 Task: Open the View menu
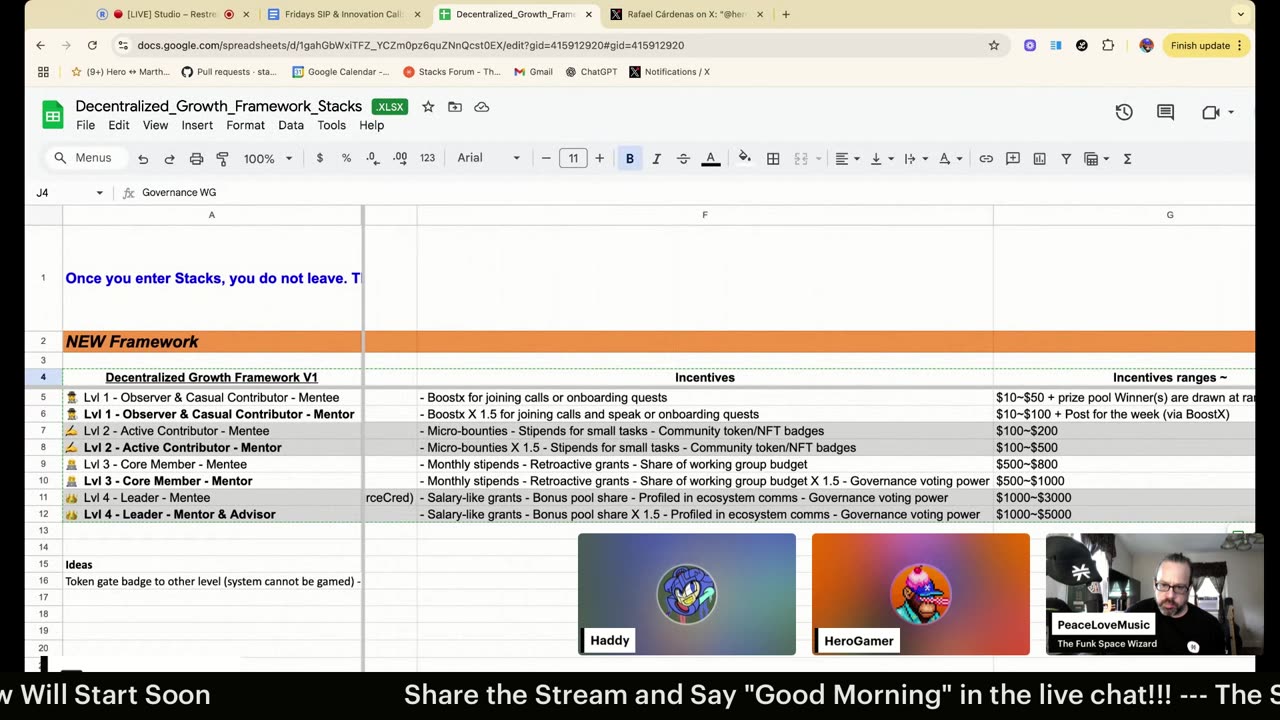pos(155,125)
